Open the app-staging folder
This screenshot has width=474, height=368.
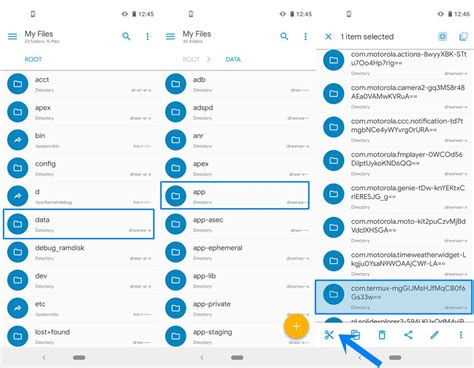(x=237, y=336)
